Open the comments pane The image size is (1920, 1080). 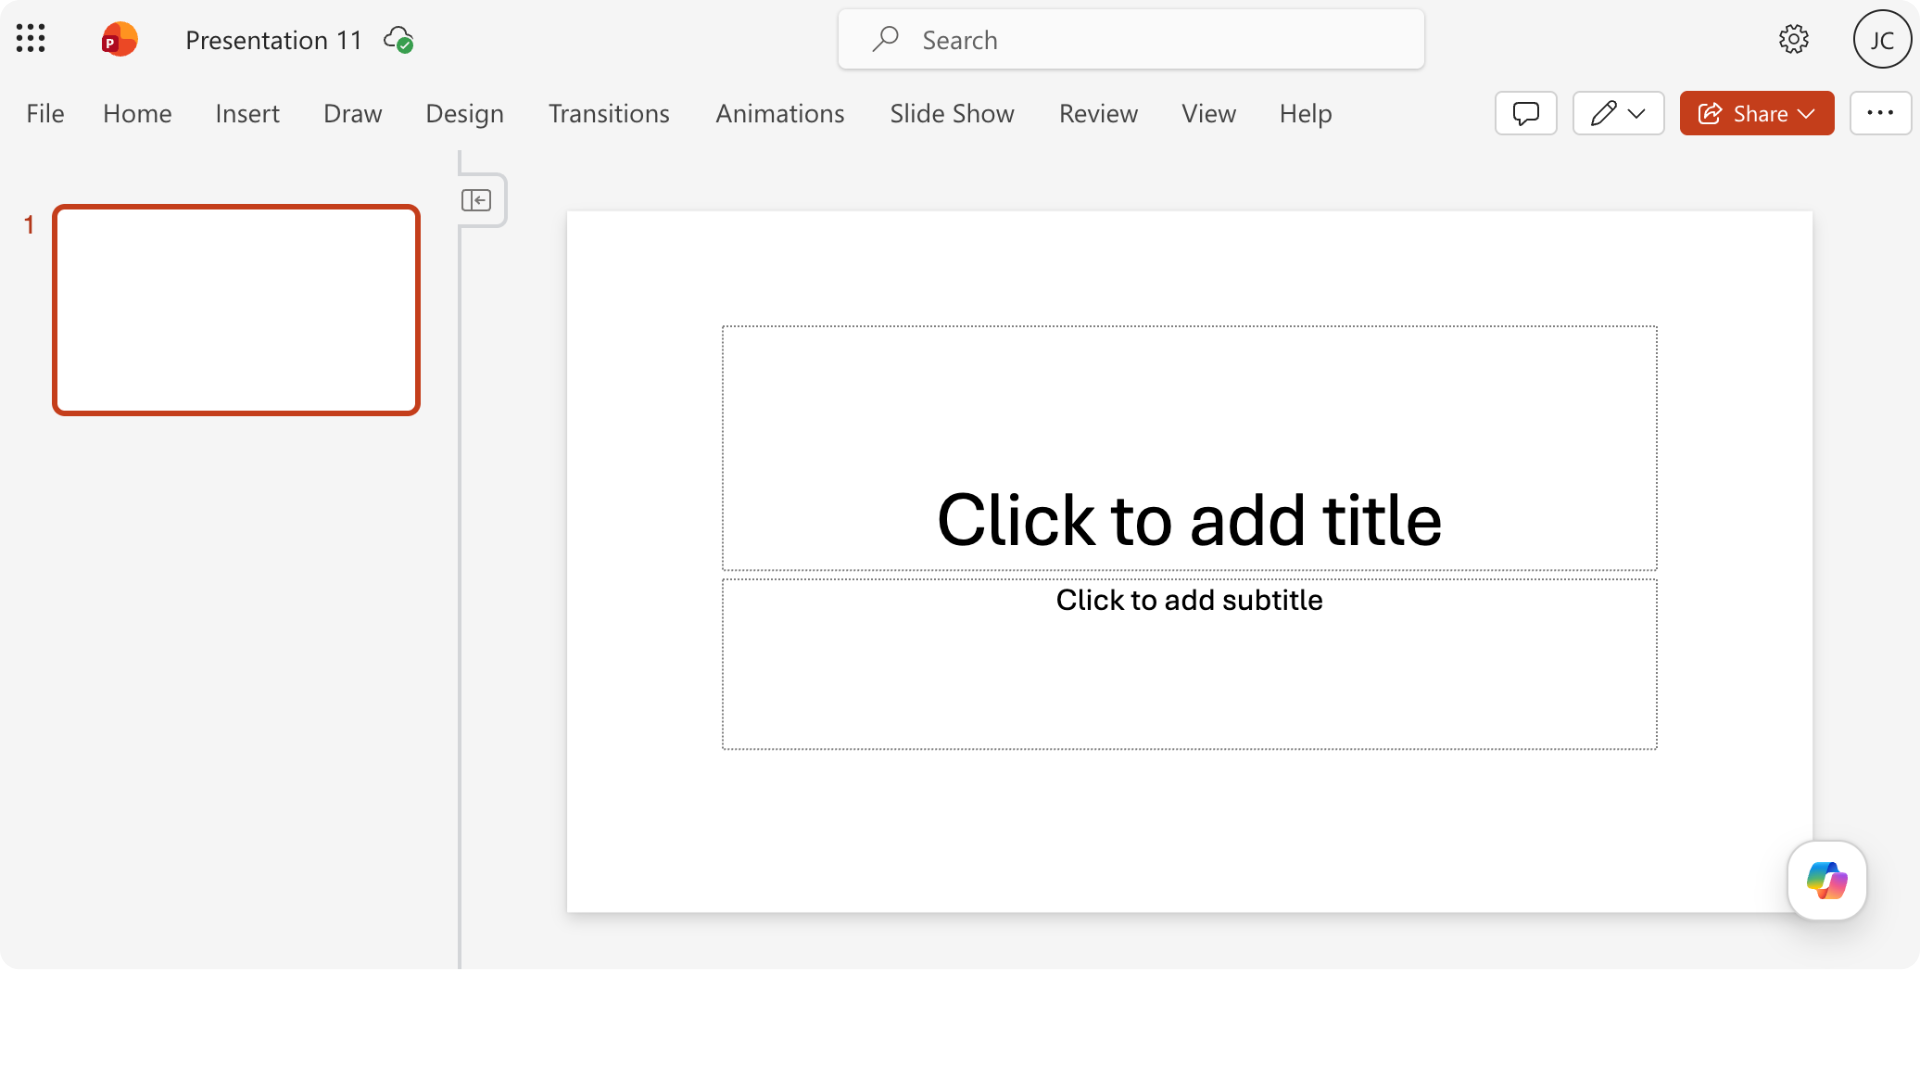click(1526, 113)
